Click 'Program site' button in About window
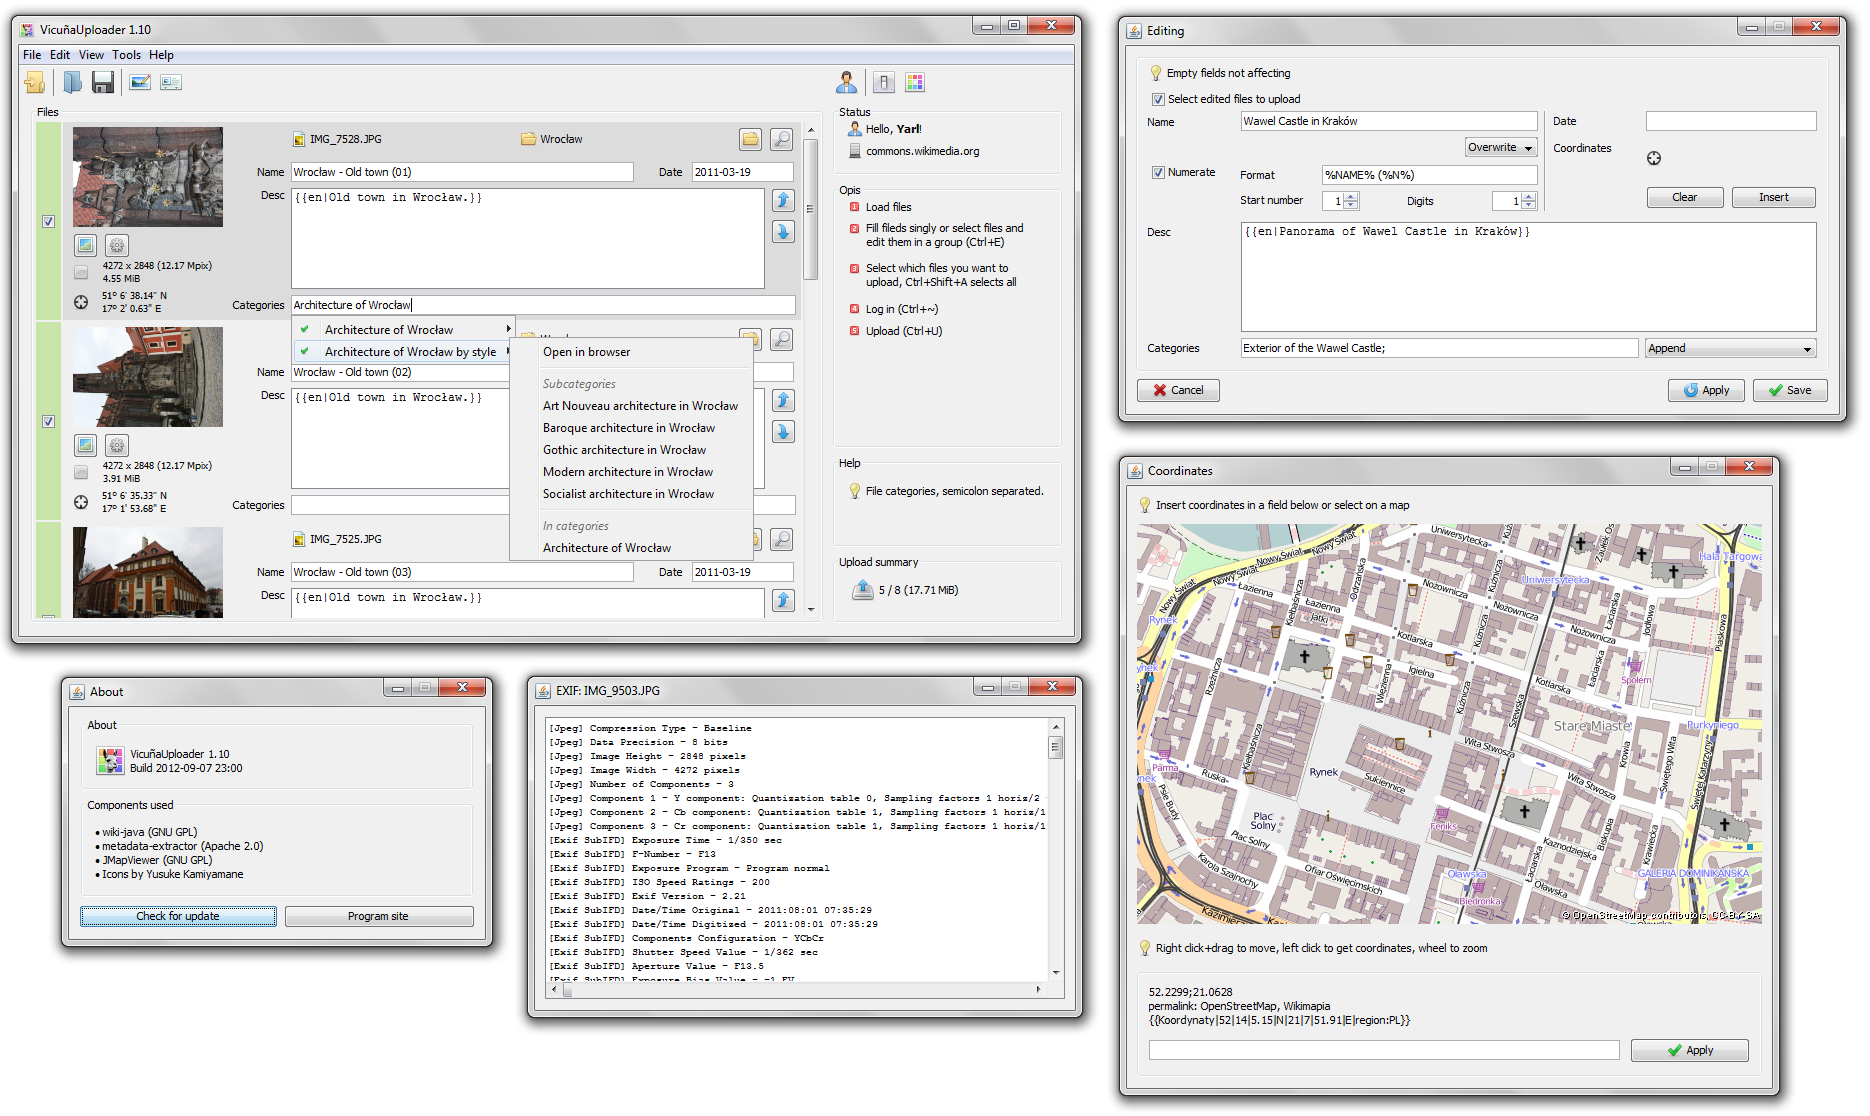This screenshot has height=1116, width=1870. pyautogui.click(x=378, y=916)
